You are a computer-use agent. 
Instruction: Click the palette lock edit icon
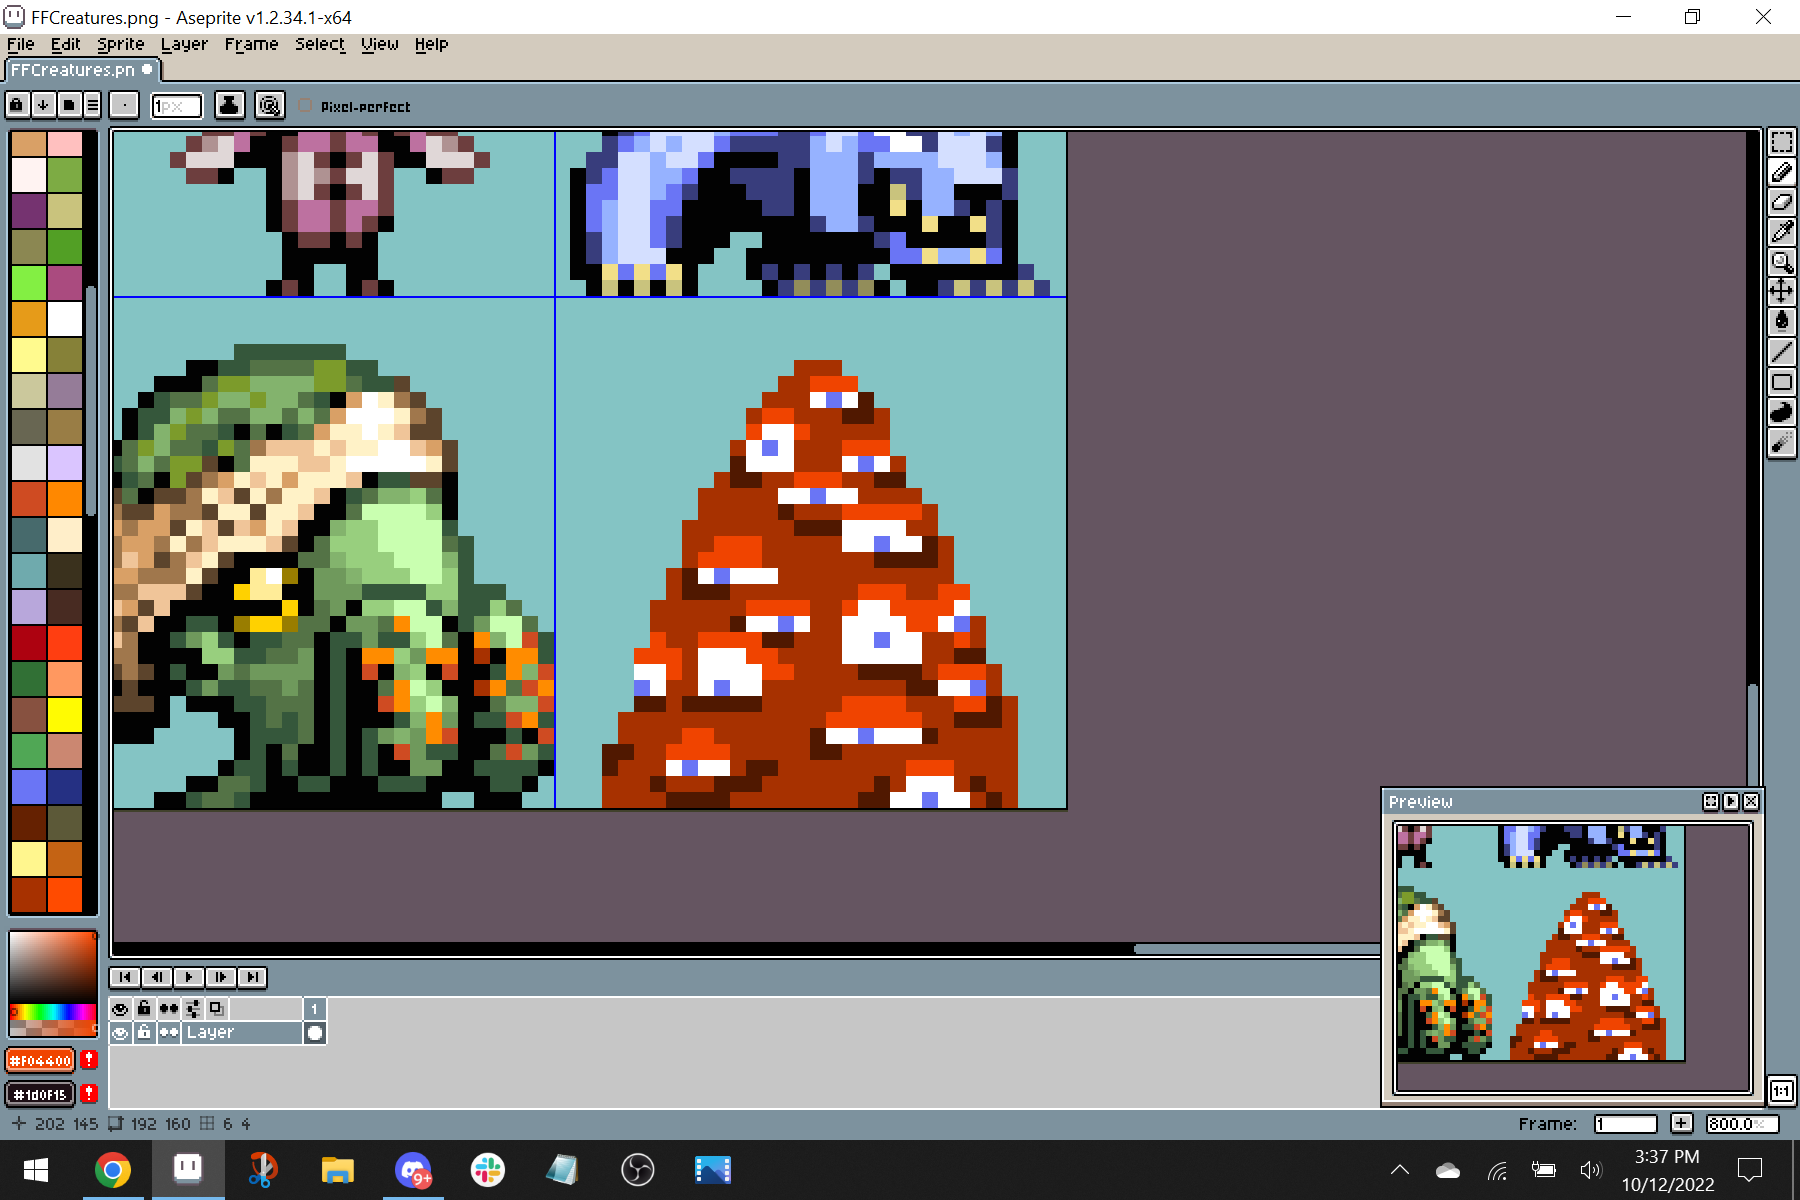(17, 105)
